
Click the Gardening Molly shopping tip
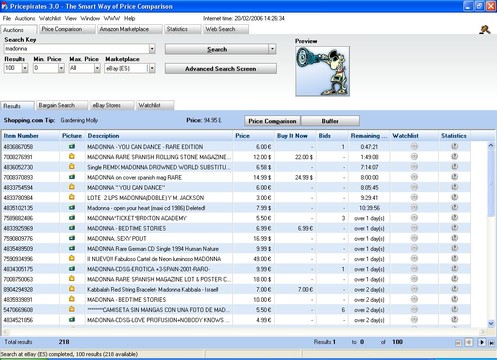pyautogui.click(x=79, y=120)
